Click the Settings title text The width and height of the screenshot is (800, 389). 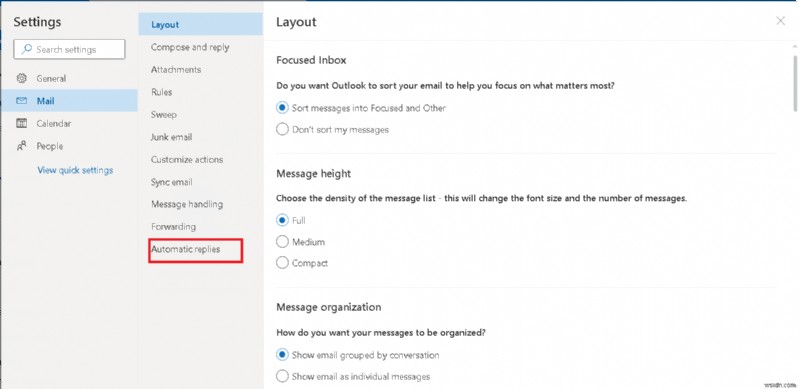click(x=37, y=22)
